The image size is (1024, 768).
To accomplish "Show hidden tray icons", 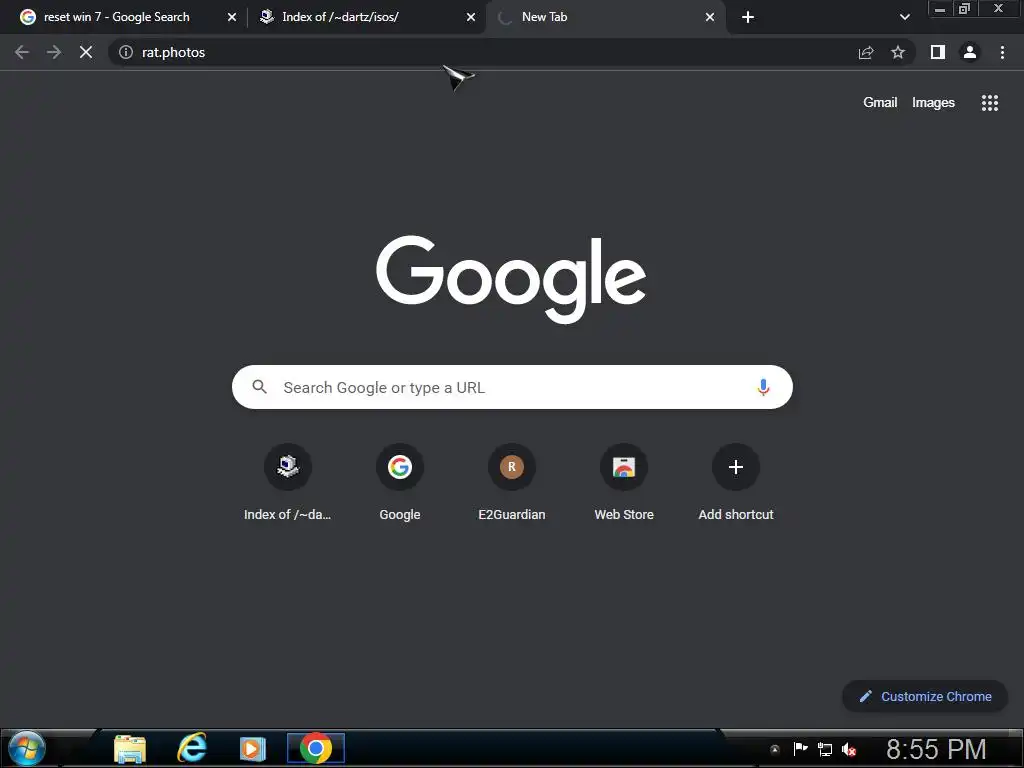I will click(x=775, y=750).
